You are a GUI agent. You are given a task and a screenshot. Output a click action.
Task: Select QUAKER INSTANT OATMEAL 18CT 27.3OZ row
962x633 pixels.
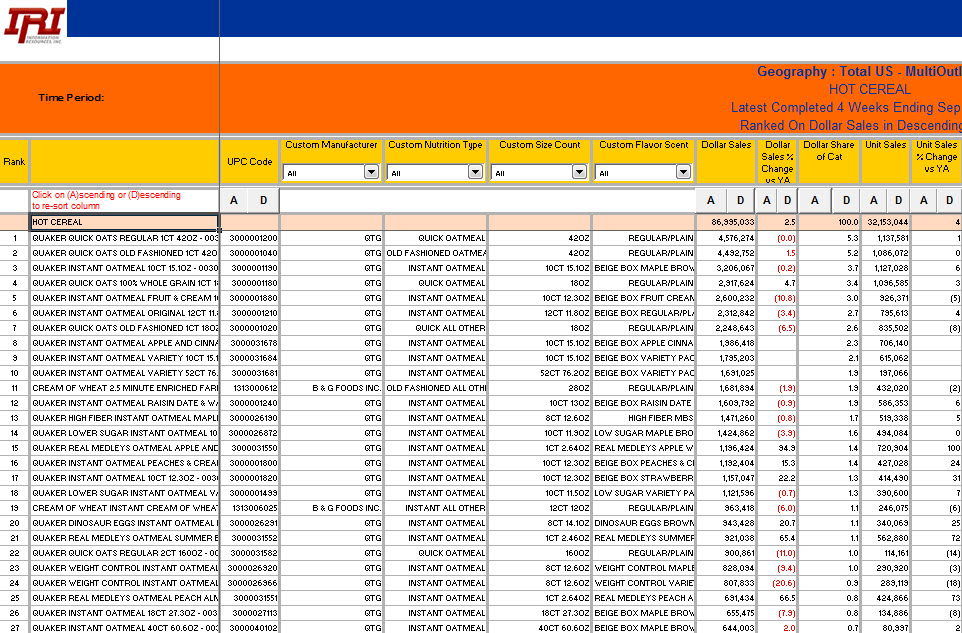125,613
